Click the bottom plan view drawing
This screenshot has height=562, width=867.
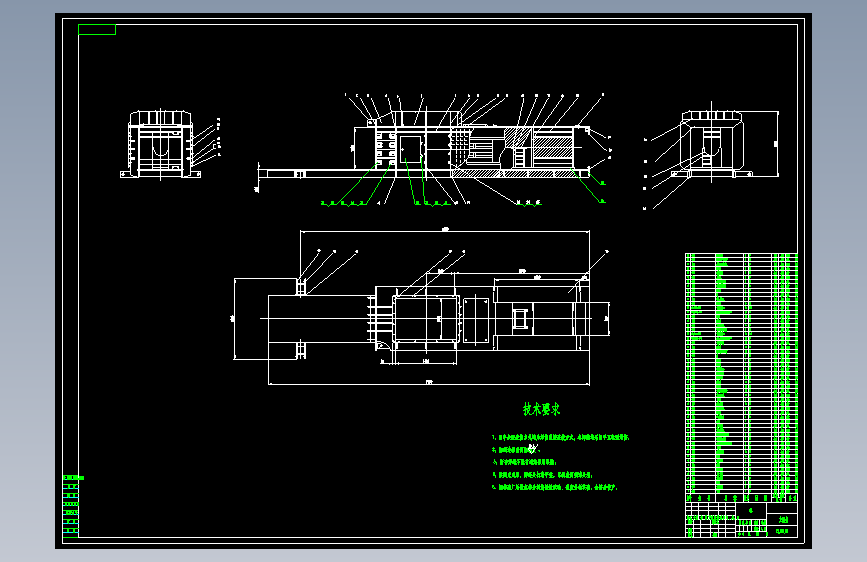[x=422, y=306]
